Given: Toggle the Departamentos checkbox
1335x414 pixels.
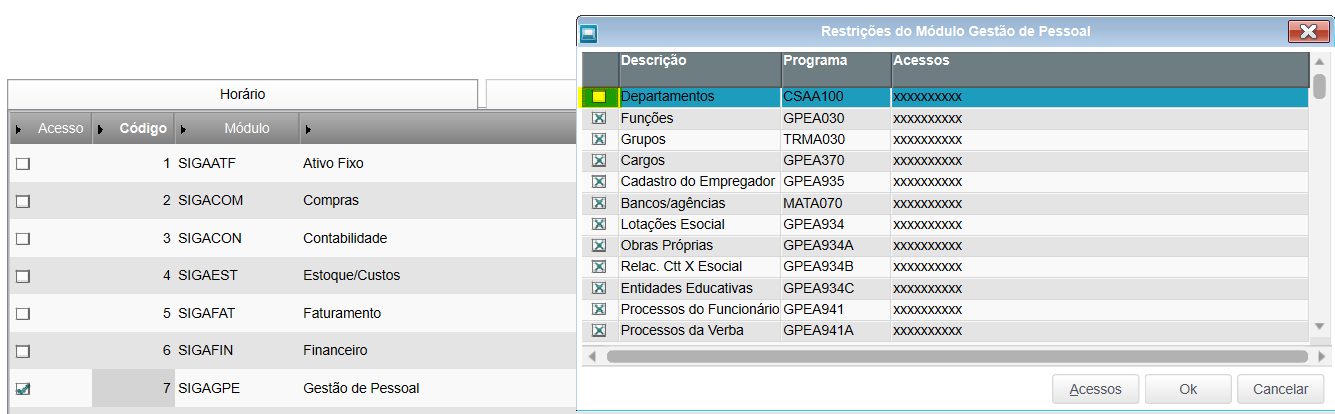Looking at the screenshot, I should click(x=599, y=97).
